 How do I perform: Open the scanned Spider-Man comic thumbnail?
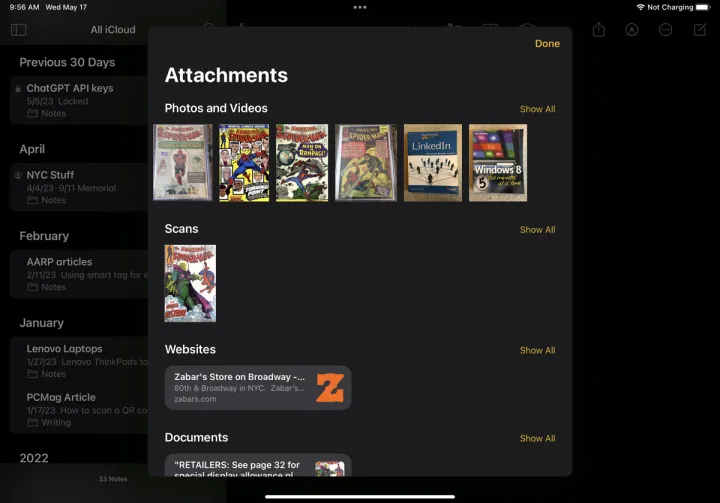(190, 283)
